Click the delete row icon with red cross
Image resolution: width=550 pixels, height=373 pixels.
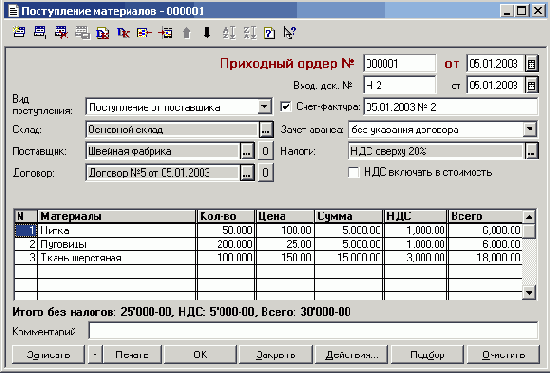(61, 33)
